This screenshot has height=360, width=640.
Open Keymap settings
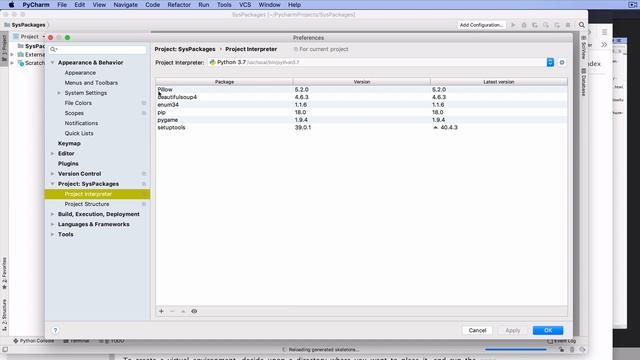69,144
